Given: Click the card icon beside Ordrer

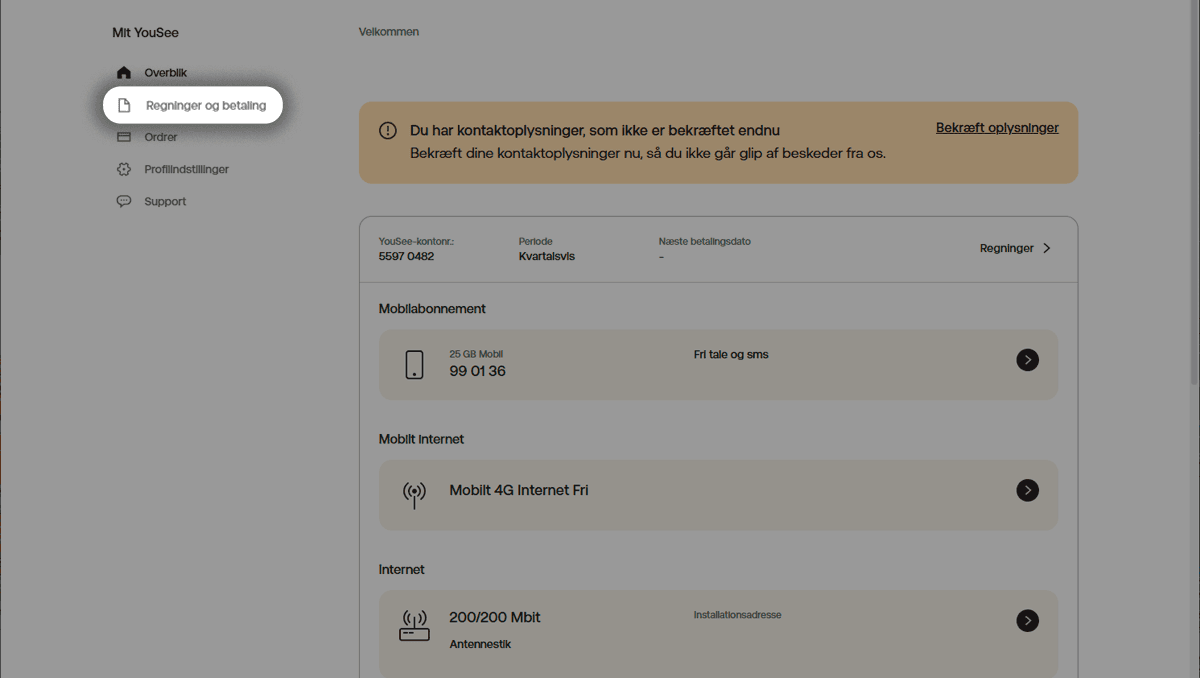Looking at the screenshot, I should click(124, 137).
